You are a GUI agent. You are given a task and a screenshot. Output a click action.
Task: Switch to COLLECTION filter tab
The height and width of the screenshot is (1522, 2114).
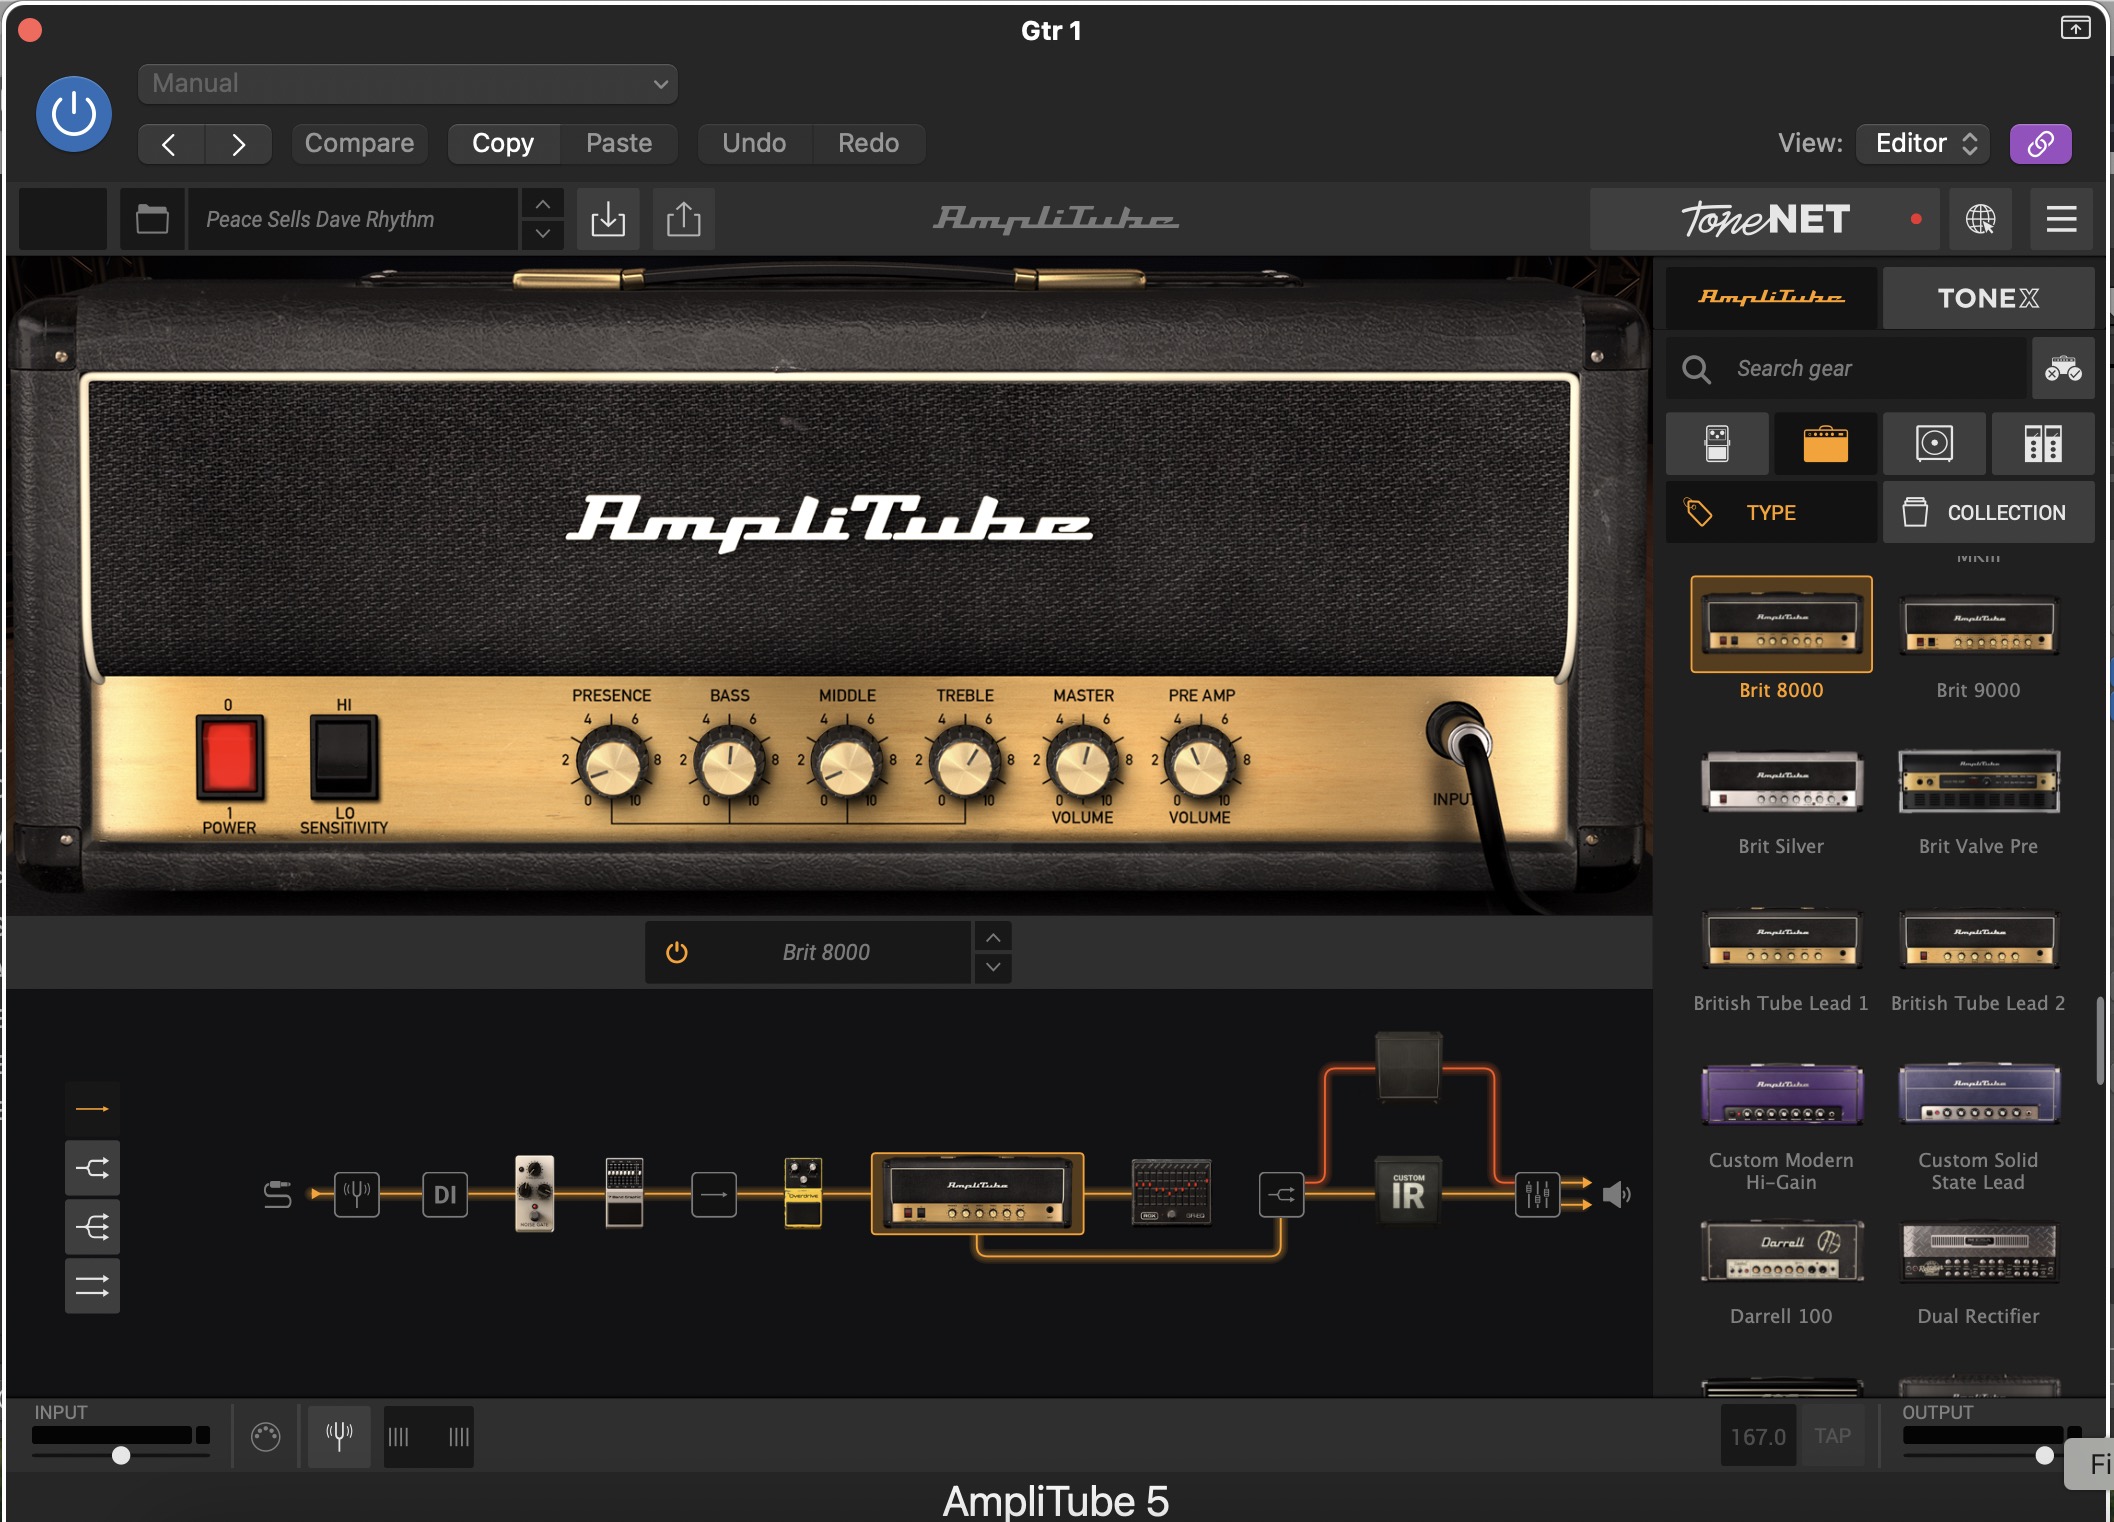pos(1988,512)
